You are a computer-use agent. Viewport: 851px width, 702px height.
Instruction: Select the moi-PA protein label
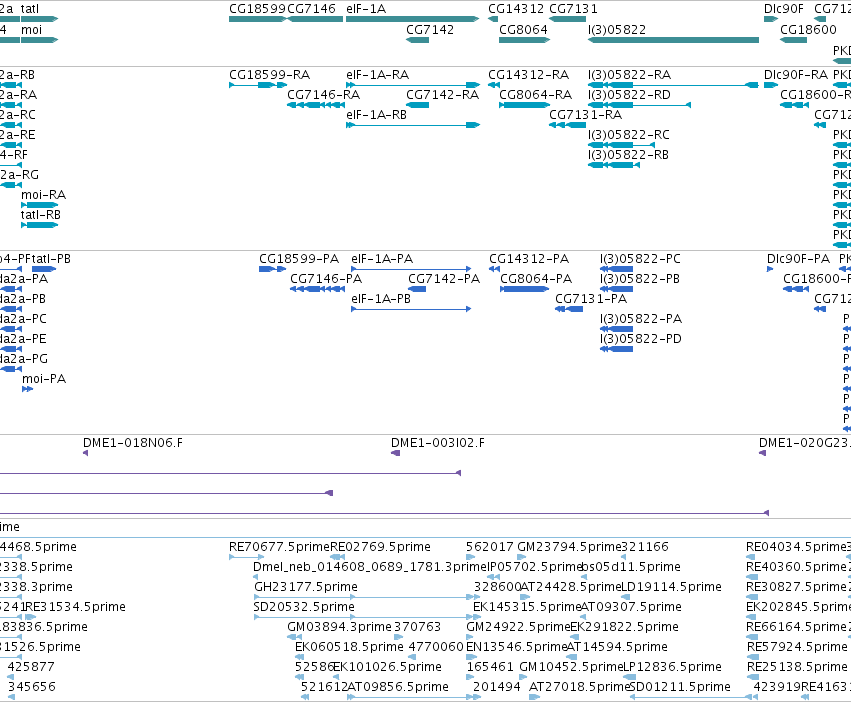click(x=44, y=378)
